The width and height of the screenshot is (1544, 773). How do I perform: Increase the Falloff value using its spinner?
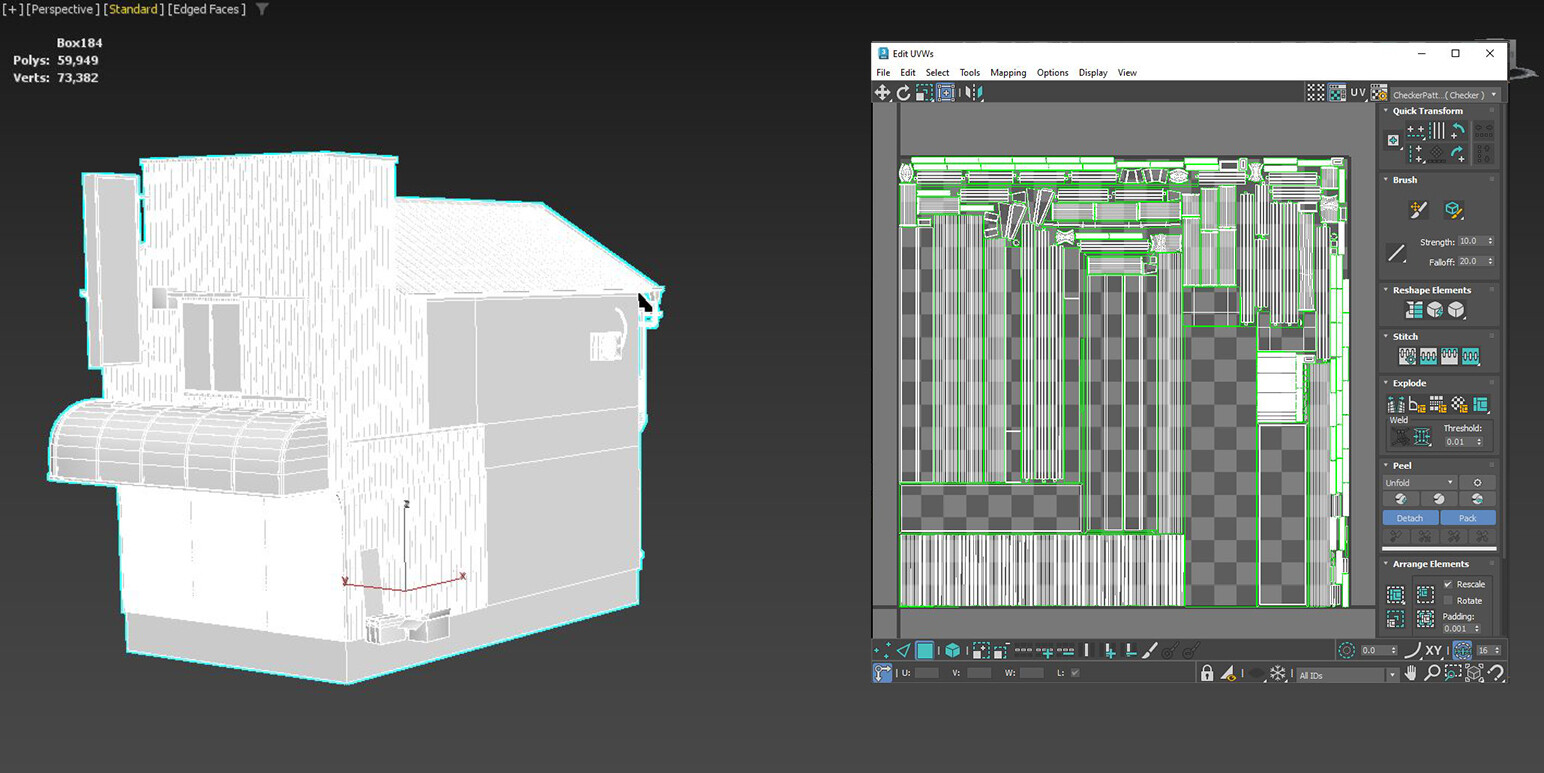[x=1490, y=258]
